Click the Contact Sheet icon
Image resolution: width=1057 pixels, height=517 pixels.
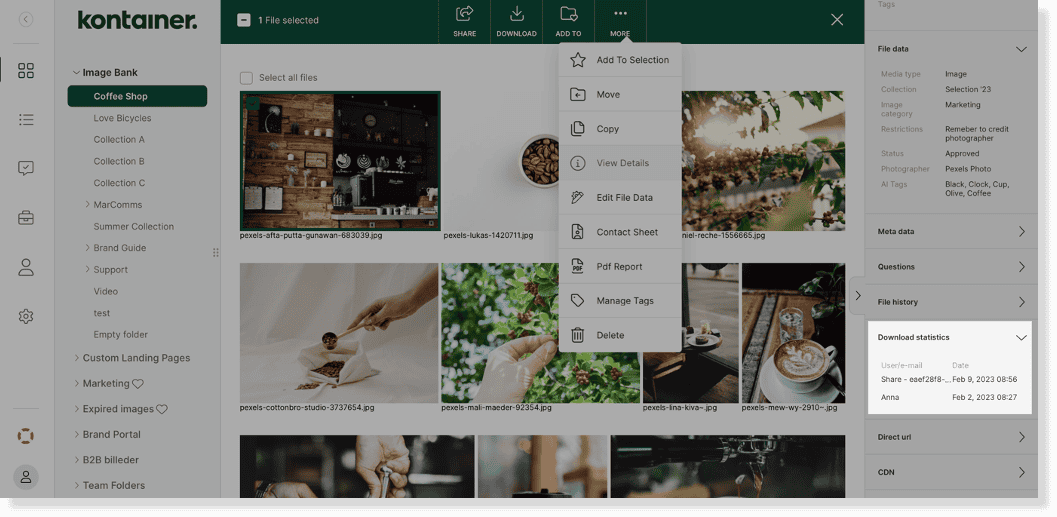pyautogui.click(x=578, y=232)
